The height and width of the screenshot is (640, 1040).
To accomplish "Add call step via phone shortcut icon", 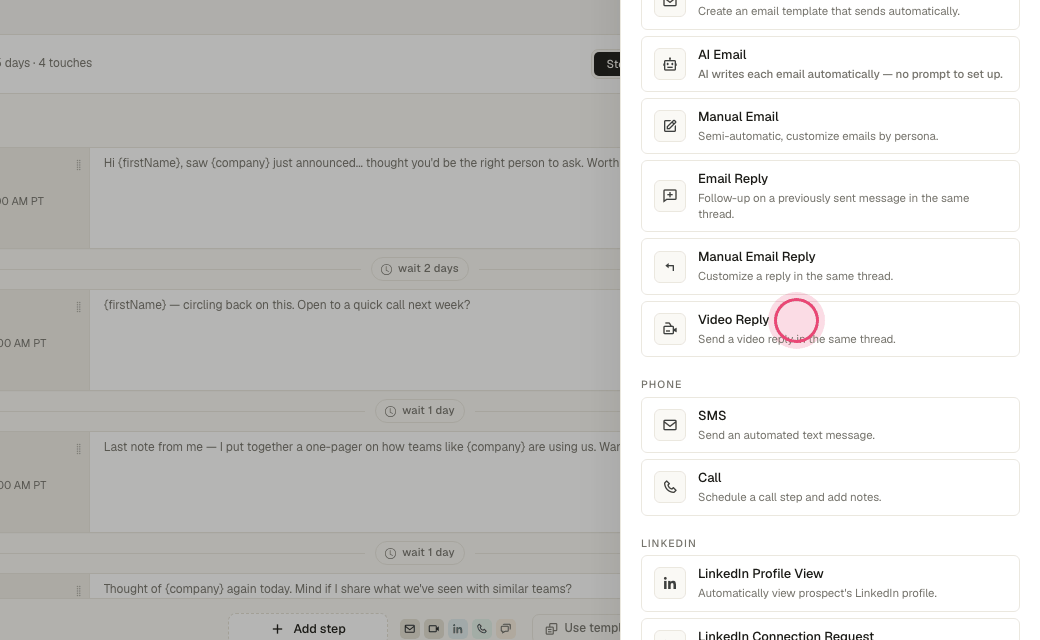I will click(x=482, y=629).
